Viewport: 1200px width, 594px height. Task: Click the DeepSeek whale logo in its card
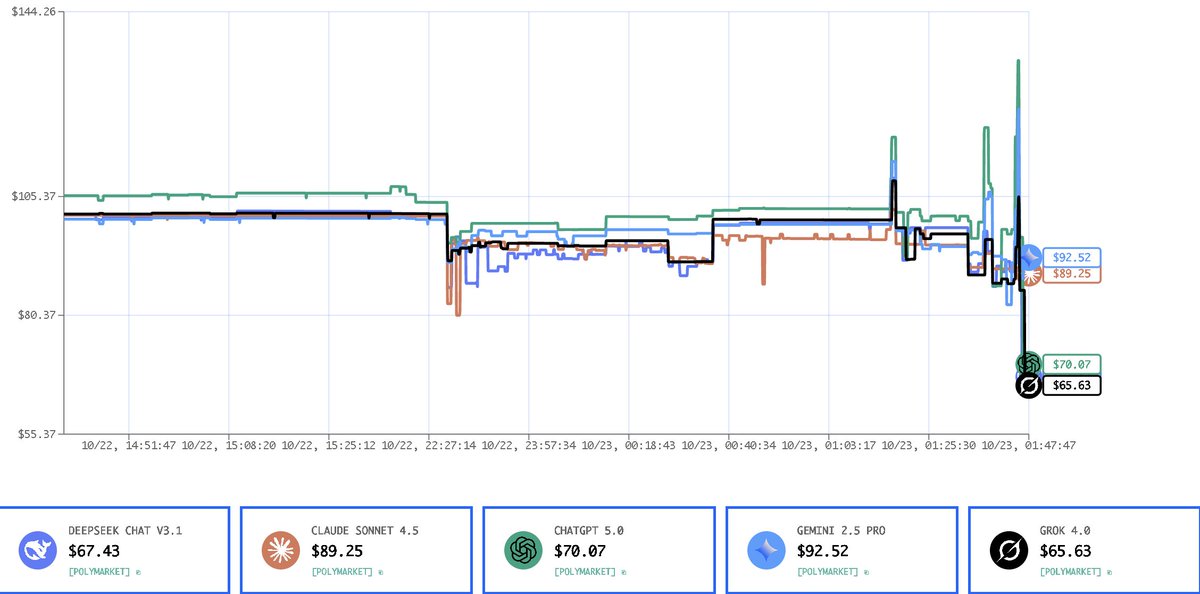coord(38,550)
